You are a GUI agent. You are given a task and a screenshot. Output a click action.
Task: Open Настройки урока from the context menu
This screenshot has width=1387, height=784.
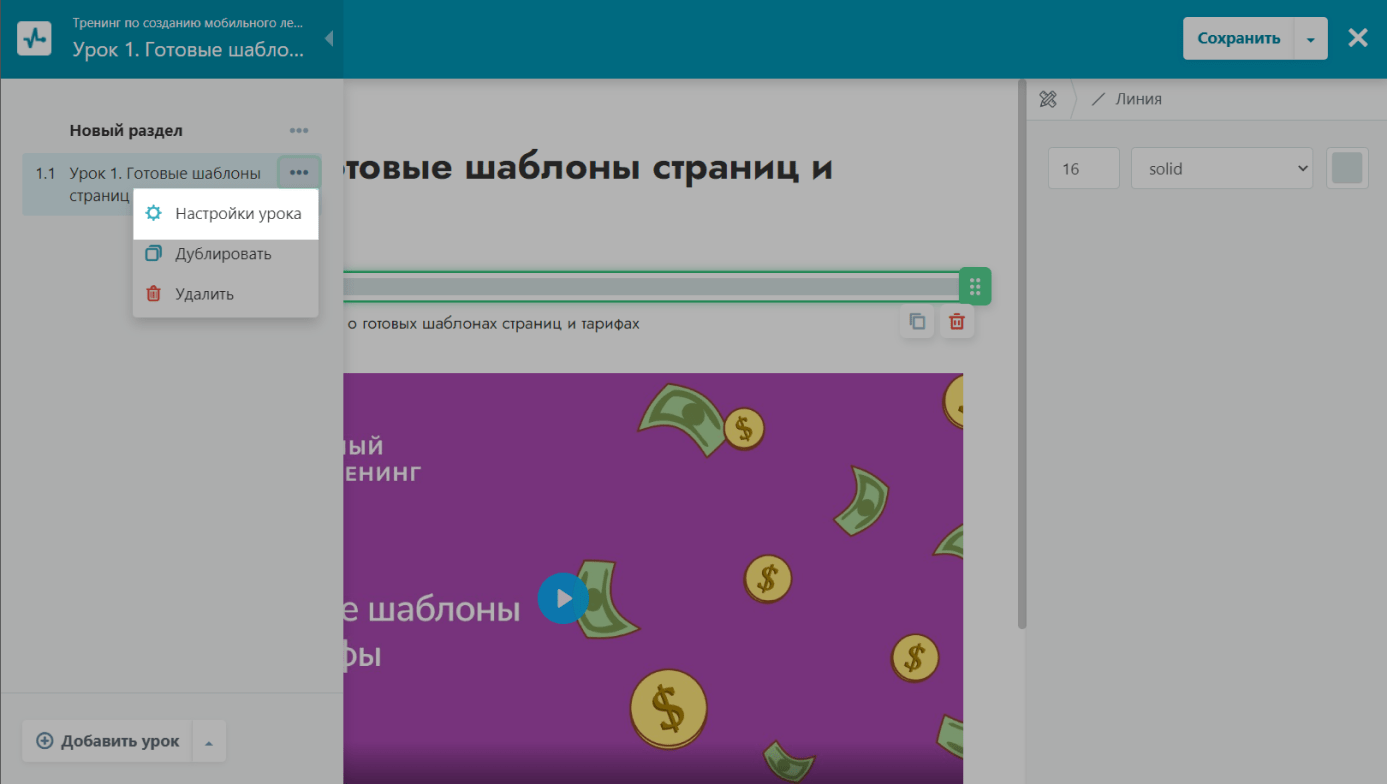tap(226, 214)
